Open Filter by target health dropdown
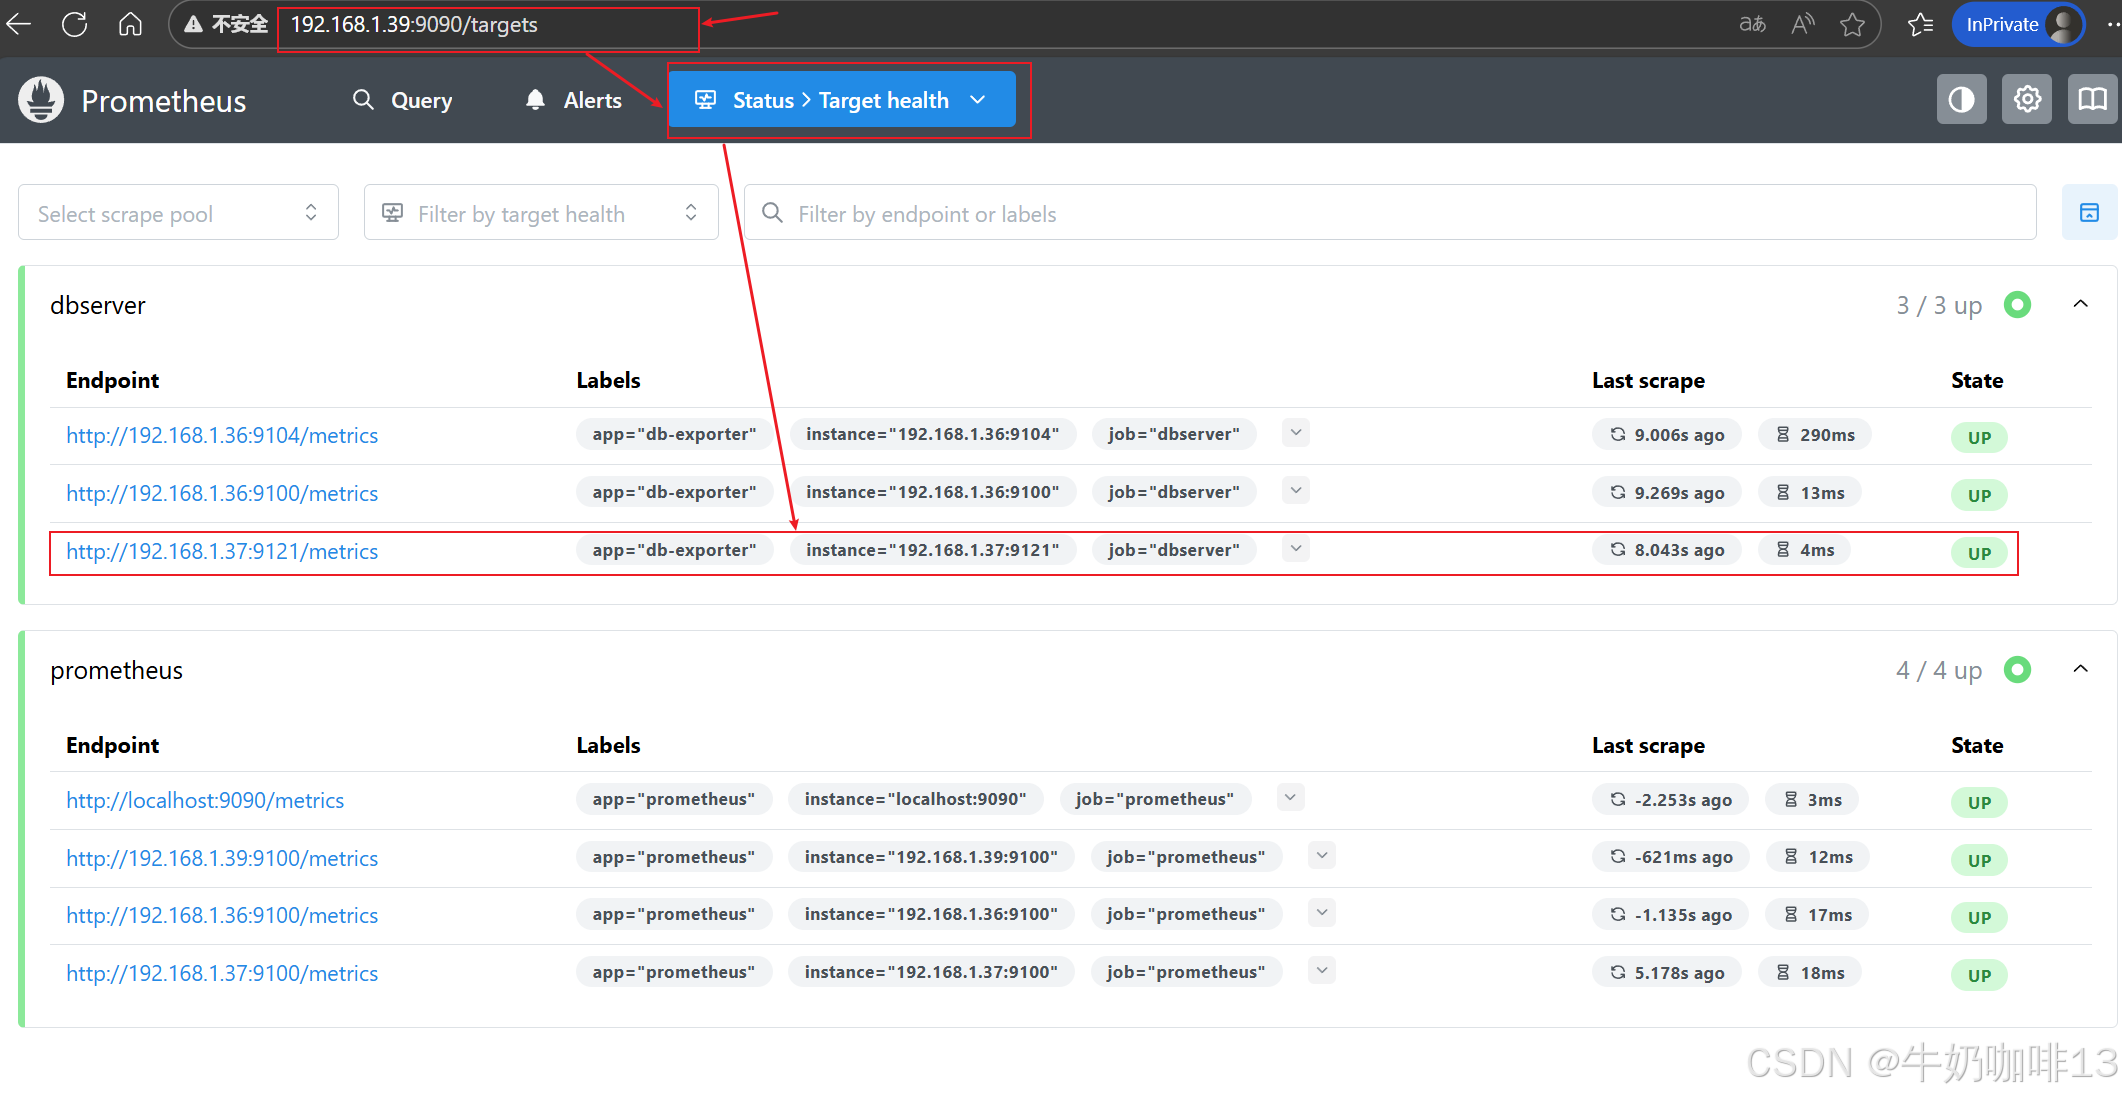Viewport: 2122px width, 1099px height. point(541,213)
